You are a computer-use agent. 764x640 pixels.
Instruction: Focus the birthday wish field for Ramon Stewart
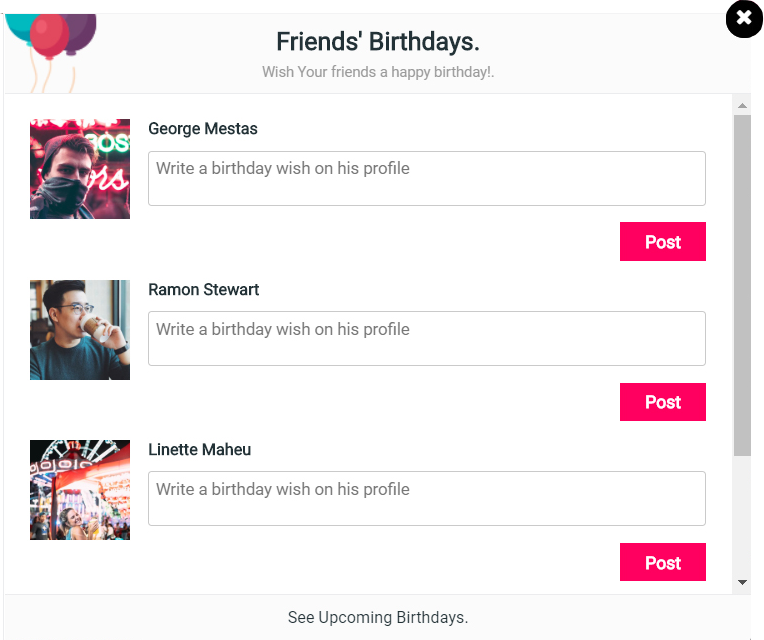(427, 339)
